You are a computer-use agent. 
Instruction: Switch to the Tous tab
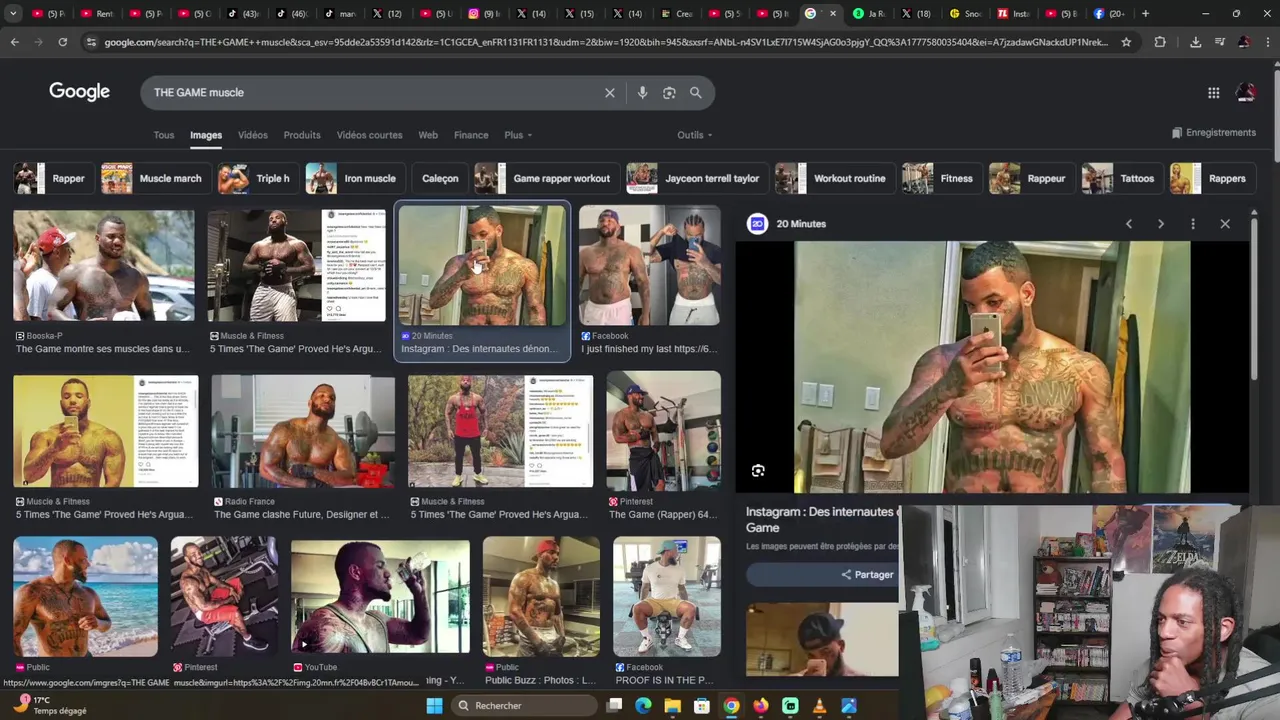[x=164, y=135]
